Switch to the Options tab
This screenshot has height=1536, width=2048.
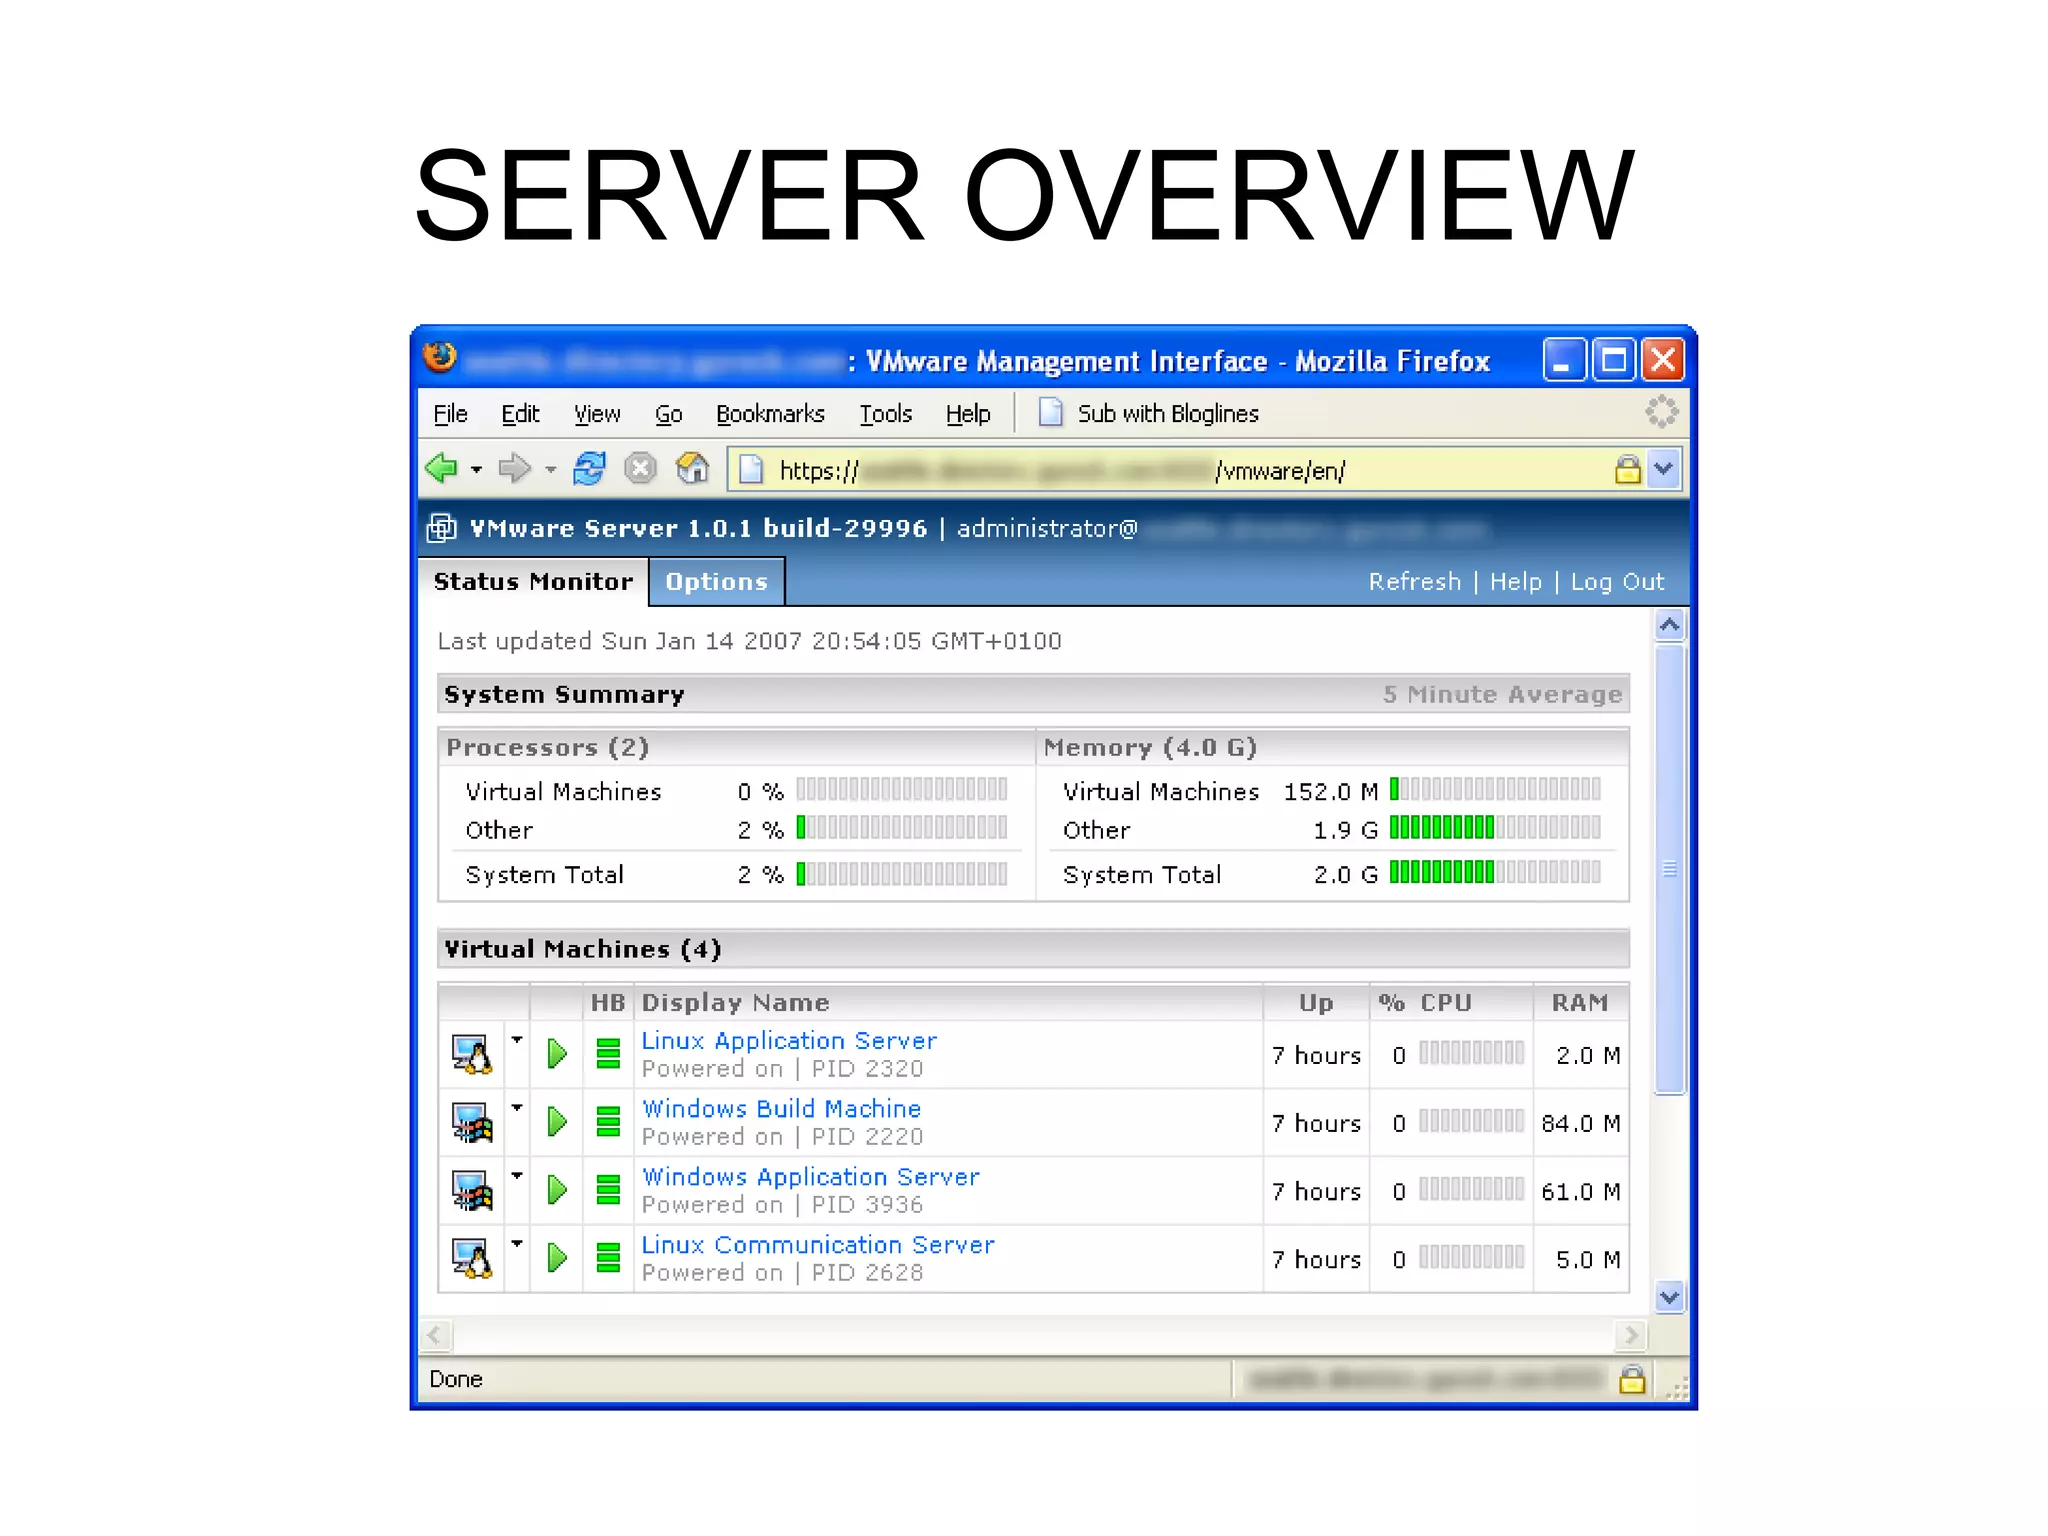coord(717,582)
